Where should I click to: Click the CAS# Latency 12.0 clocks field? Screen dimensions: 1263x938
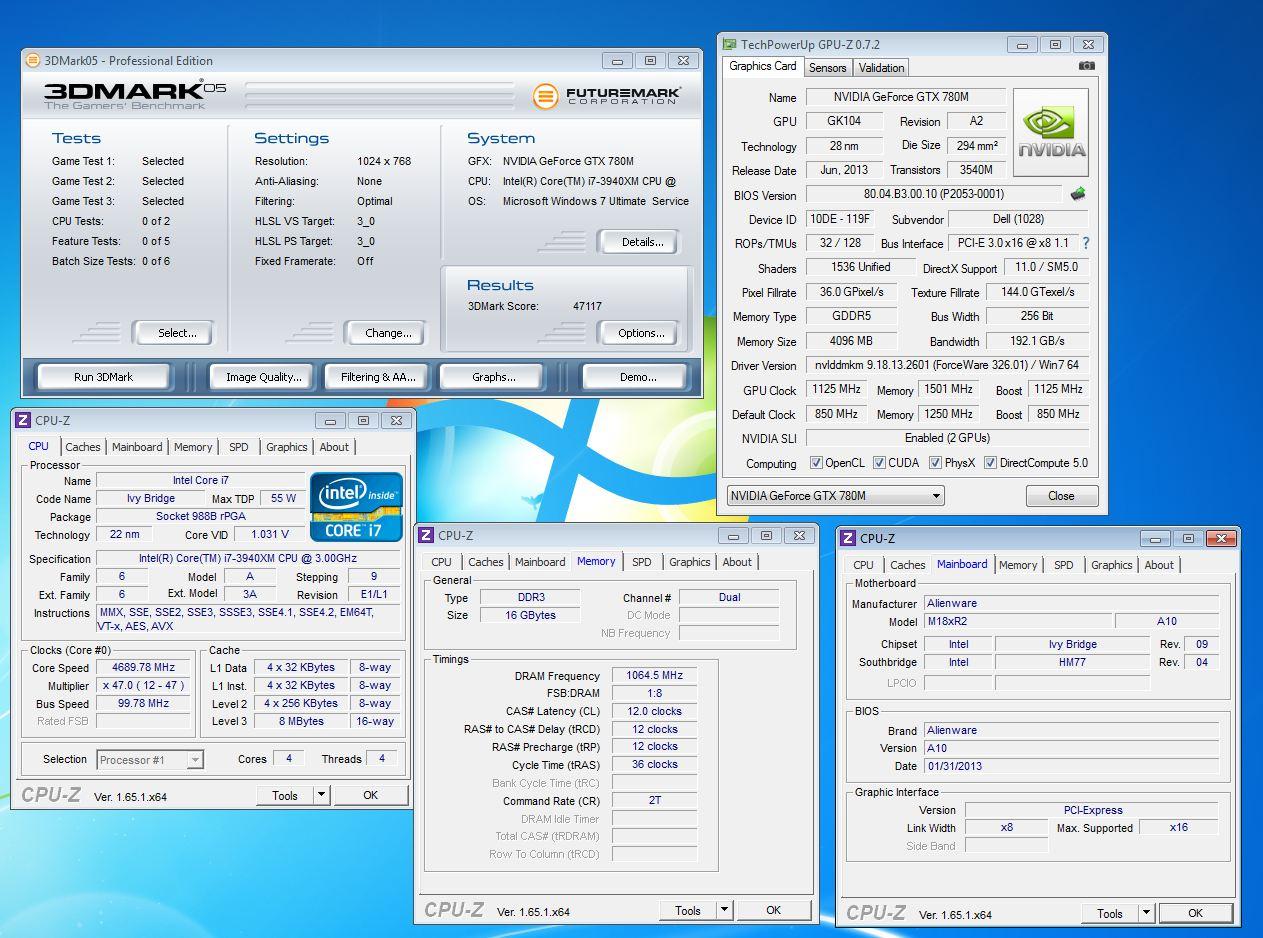654,711
